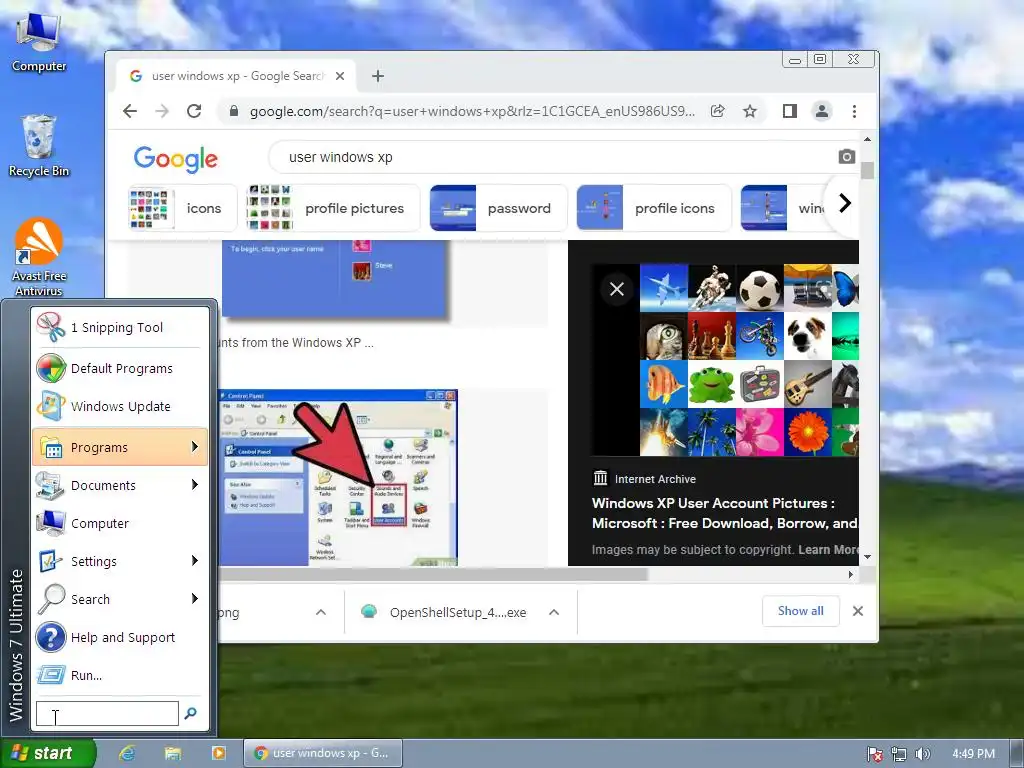Open the volume tray icon
This screenshot has width=1024, height=768.
click(x=923, y=754)
